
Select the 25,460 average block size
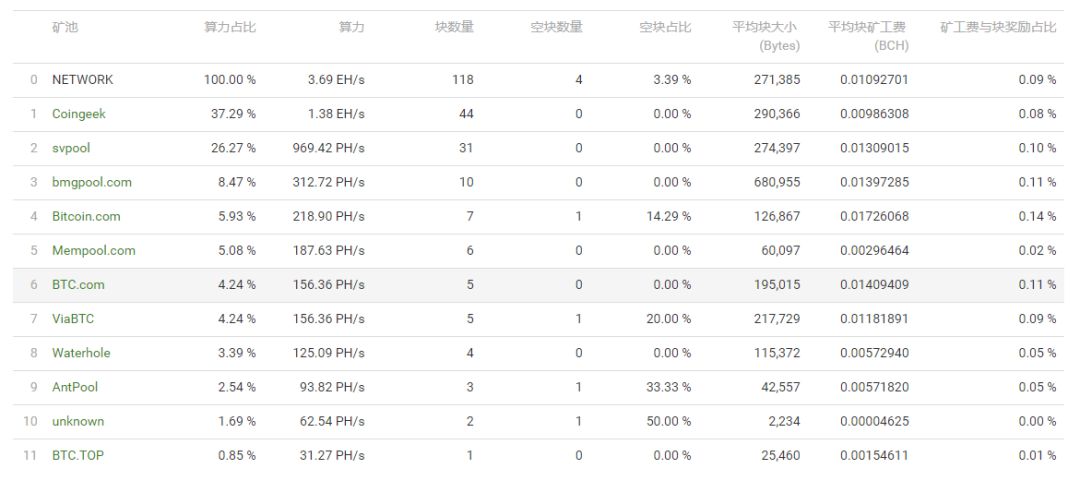click(781, 455)
